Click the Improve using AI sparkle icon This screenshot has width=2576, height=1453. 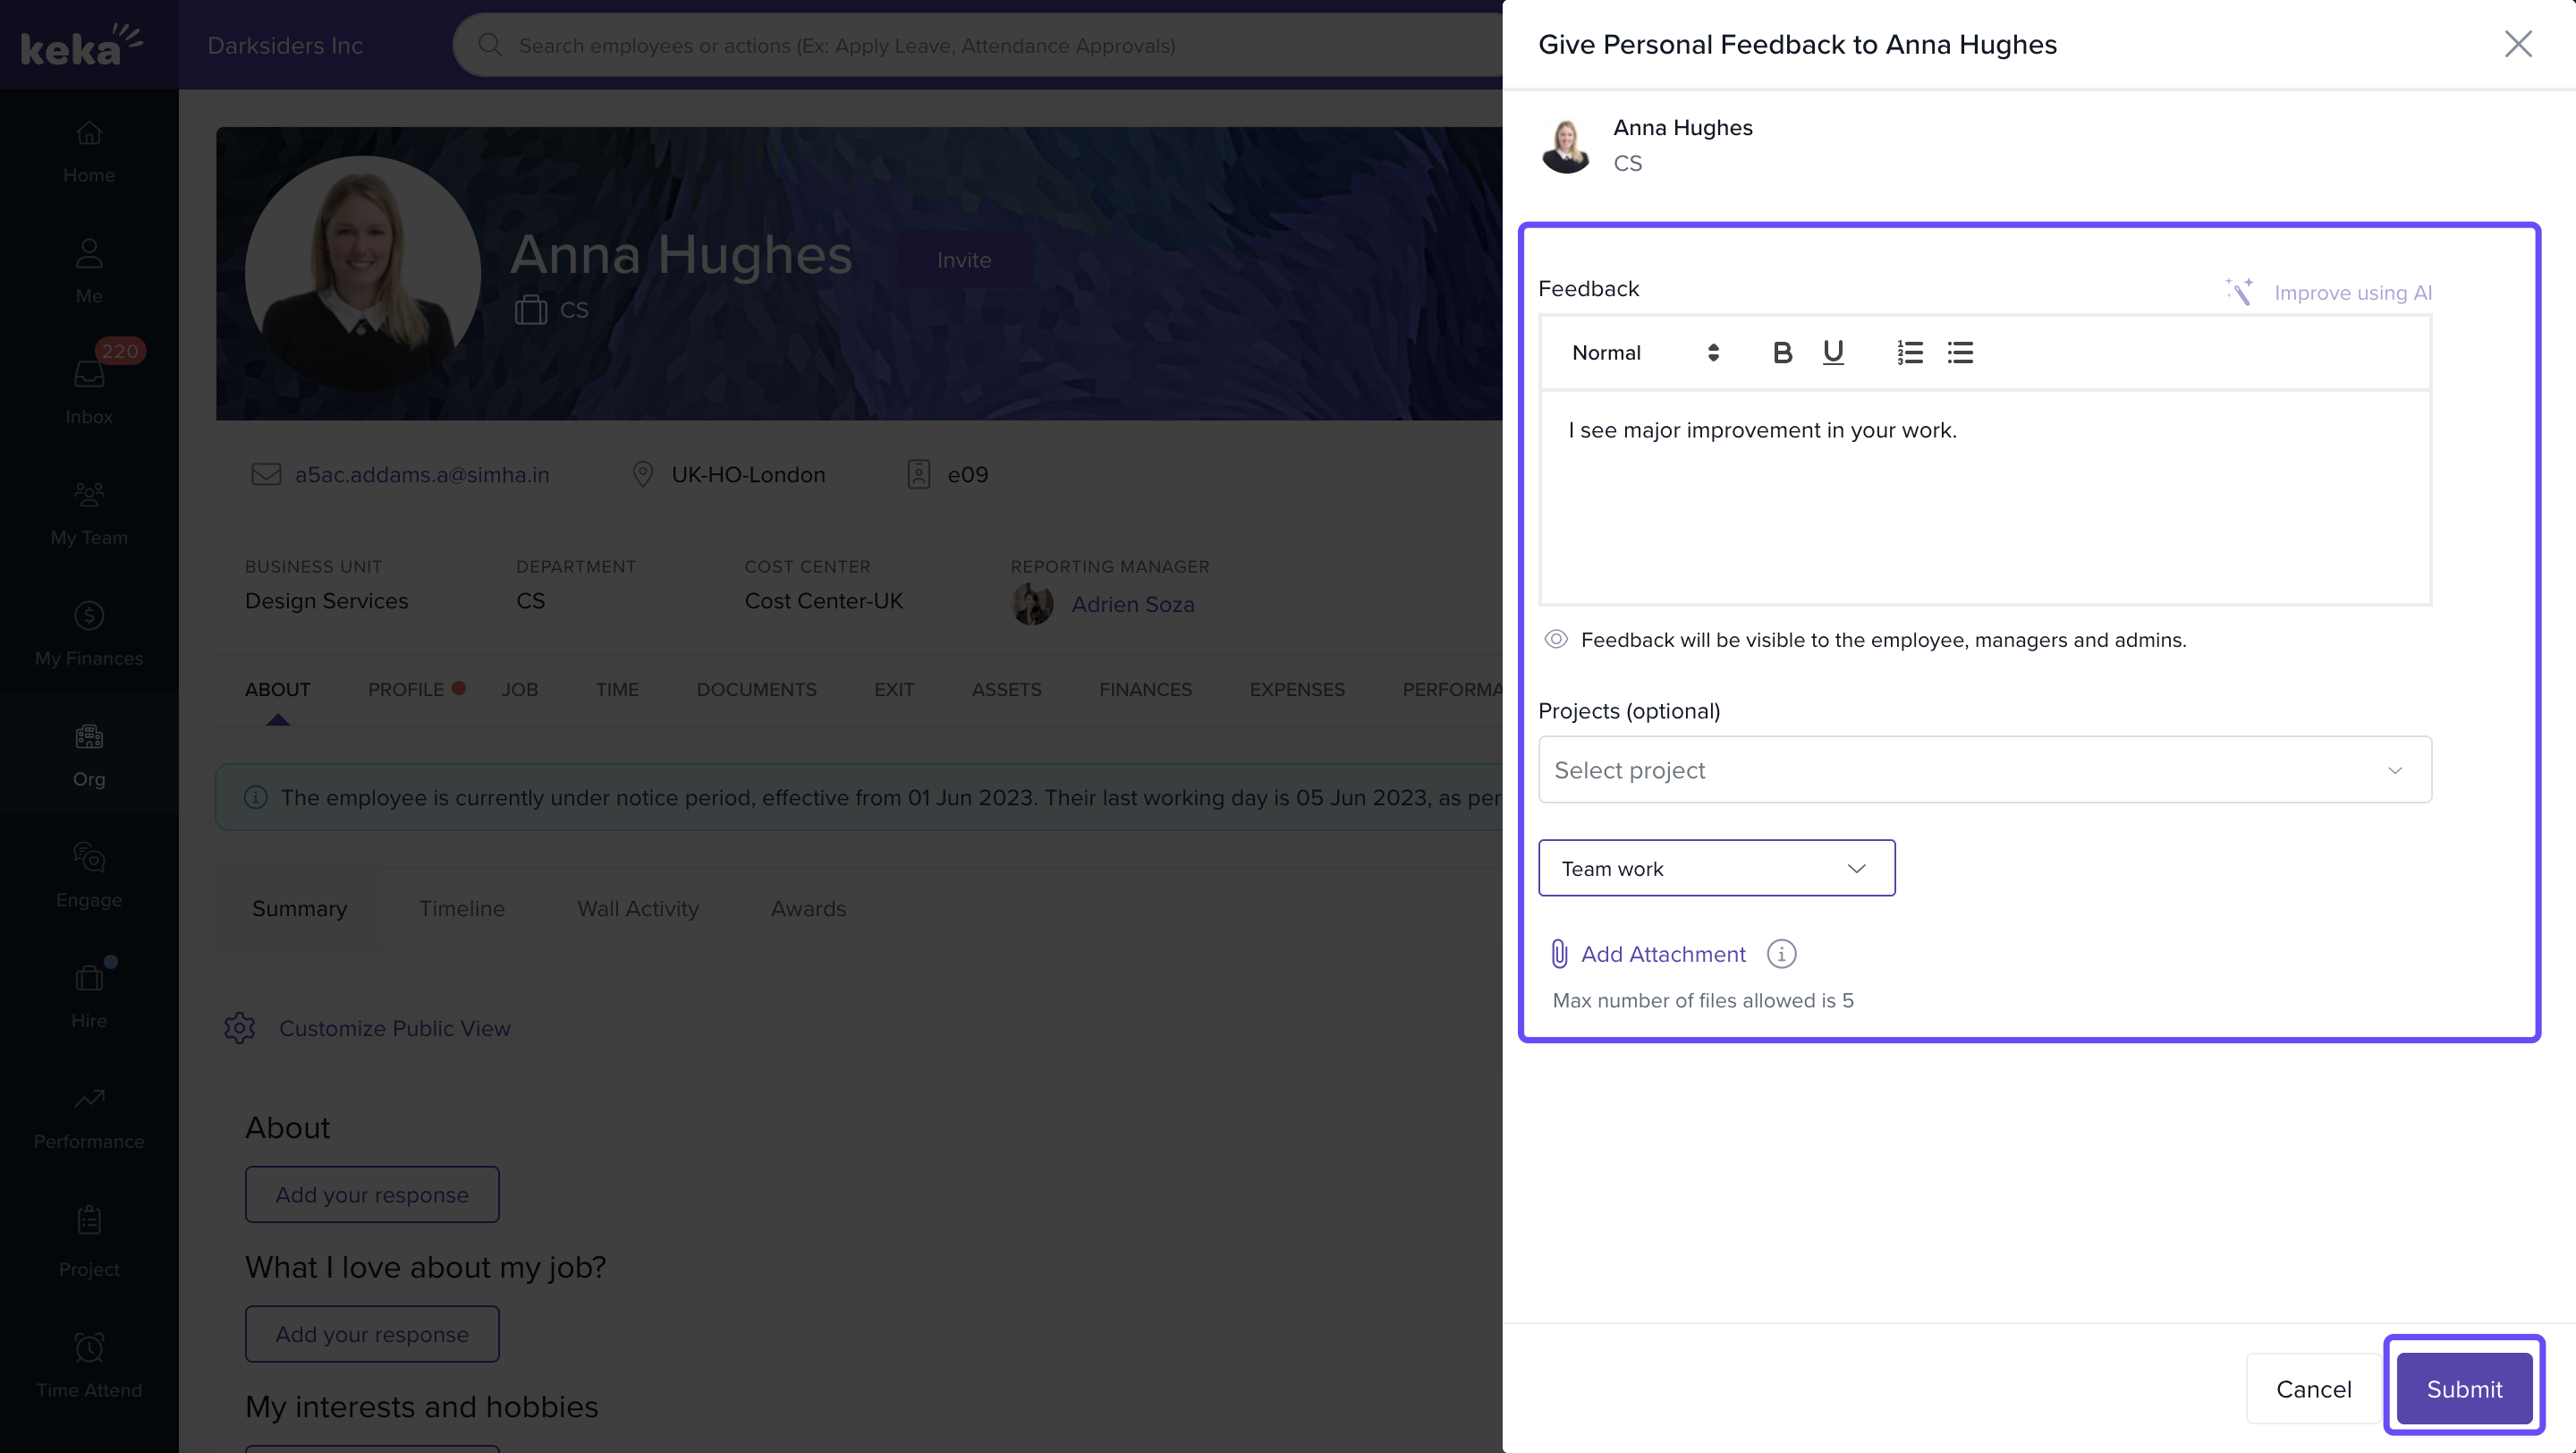2239,292
